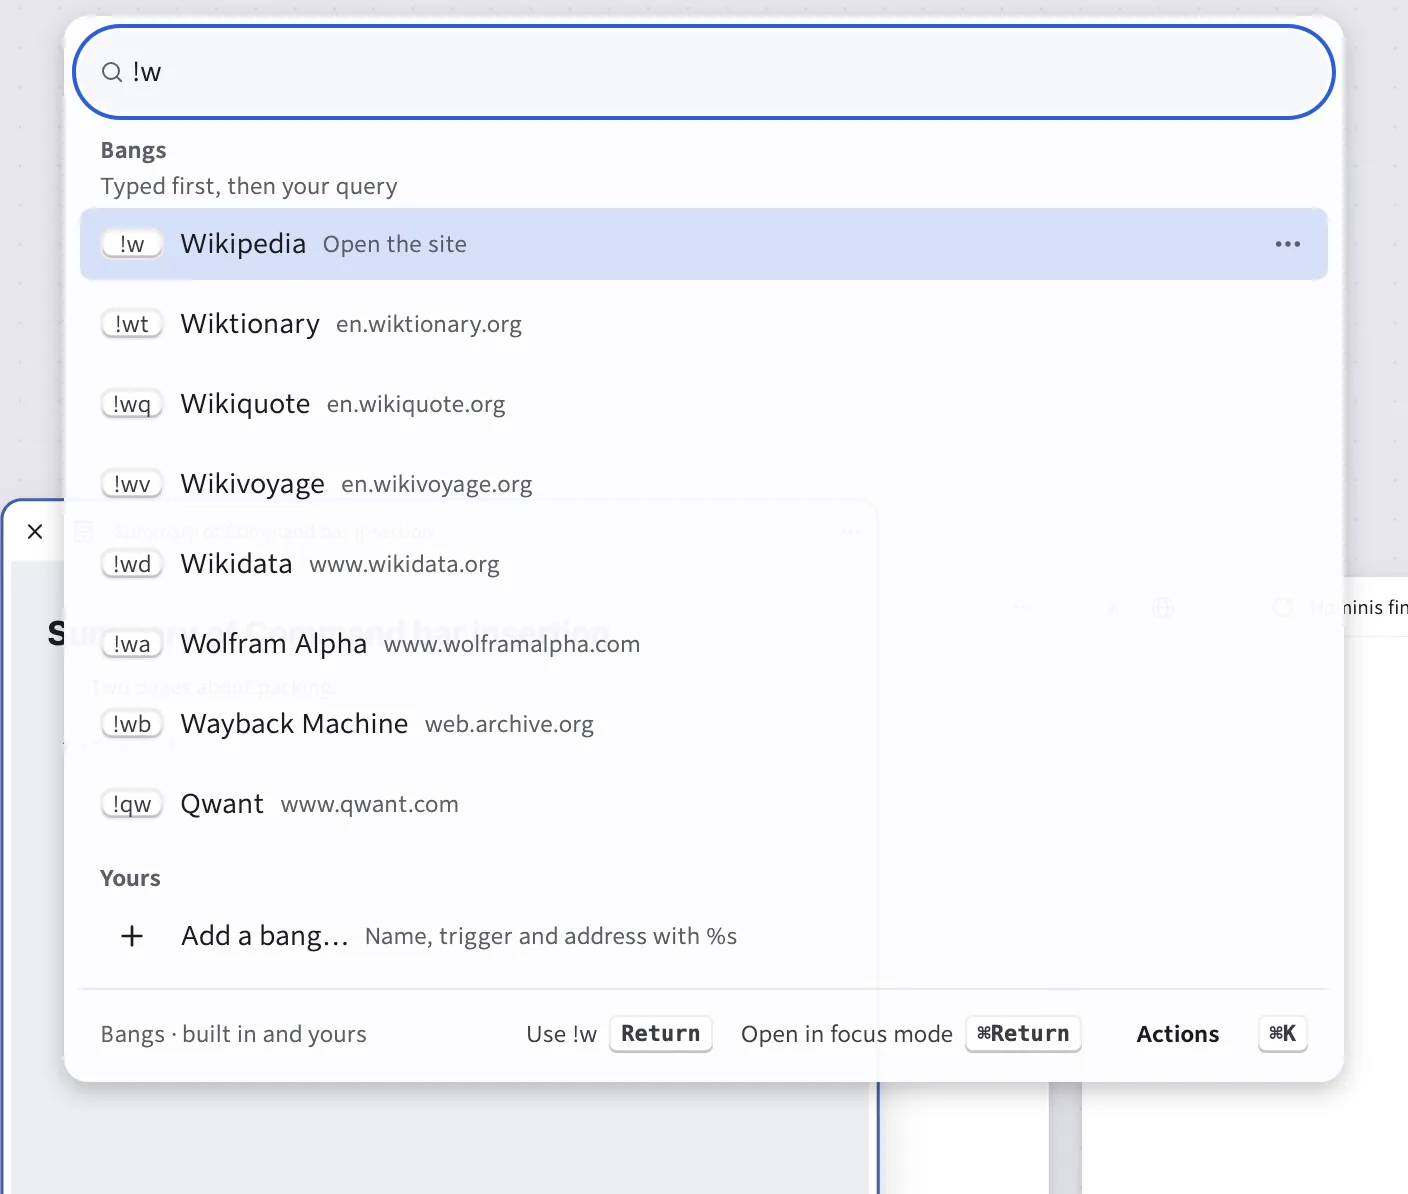This screenshot has height=1194, width=1408.
Task: Click www.wolframalpha.com address text
Action: pyautogui.click(x=512, y=644)
